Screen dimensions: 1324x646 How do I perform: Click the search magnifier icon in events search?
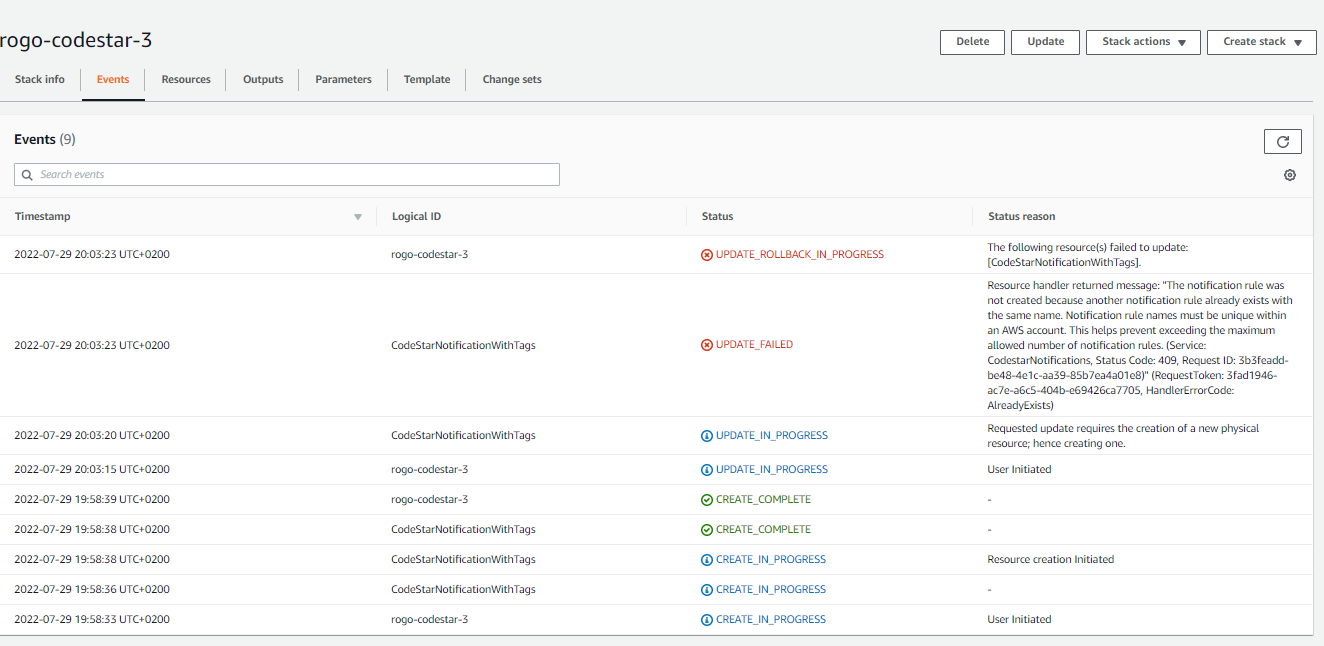click(26, 174)
